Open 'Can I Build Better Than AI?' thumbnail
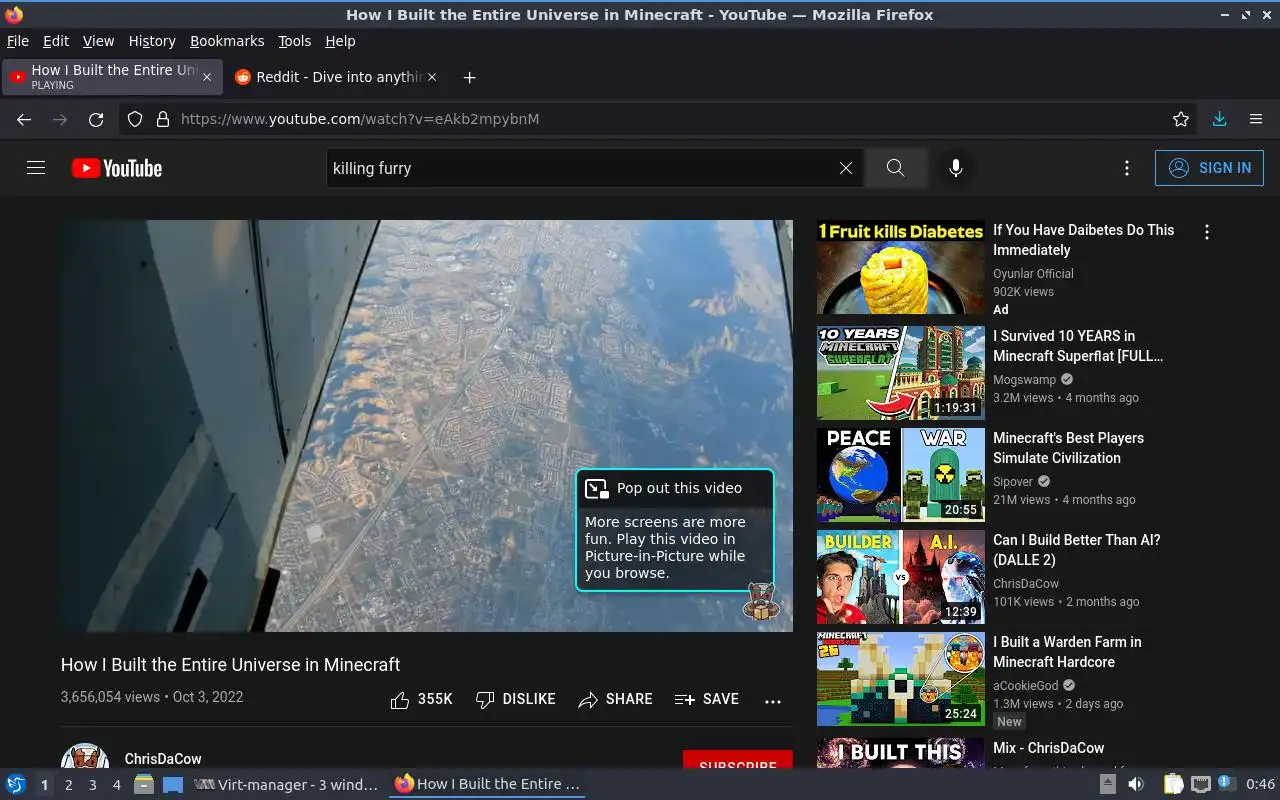The height and width of the screenshot is (800, 1280). 900,577
